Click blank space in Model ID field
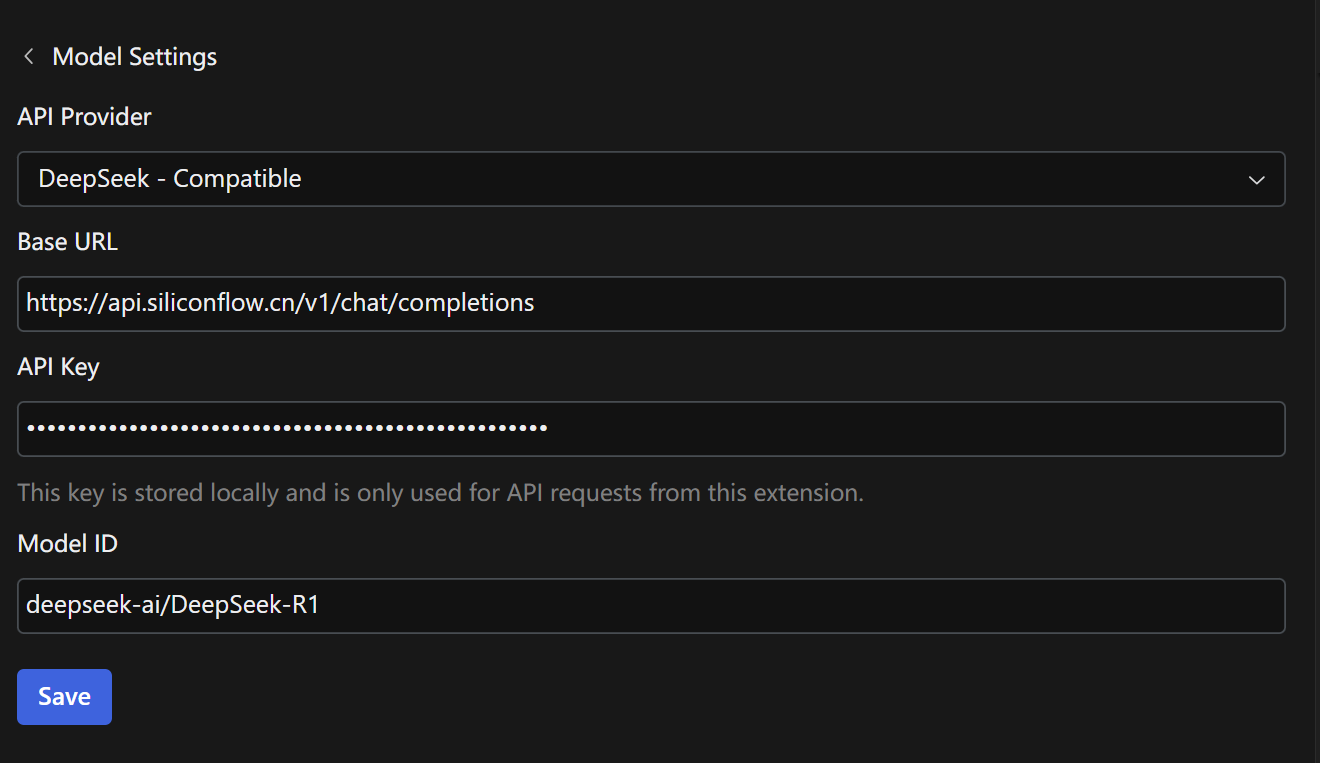Image resolution: width=1320 pixels, height=763 pixels. [x=800, y=606]
